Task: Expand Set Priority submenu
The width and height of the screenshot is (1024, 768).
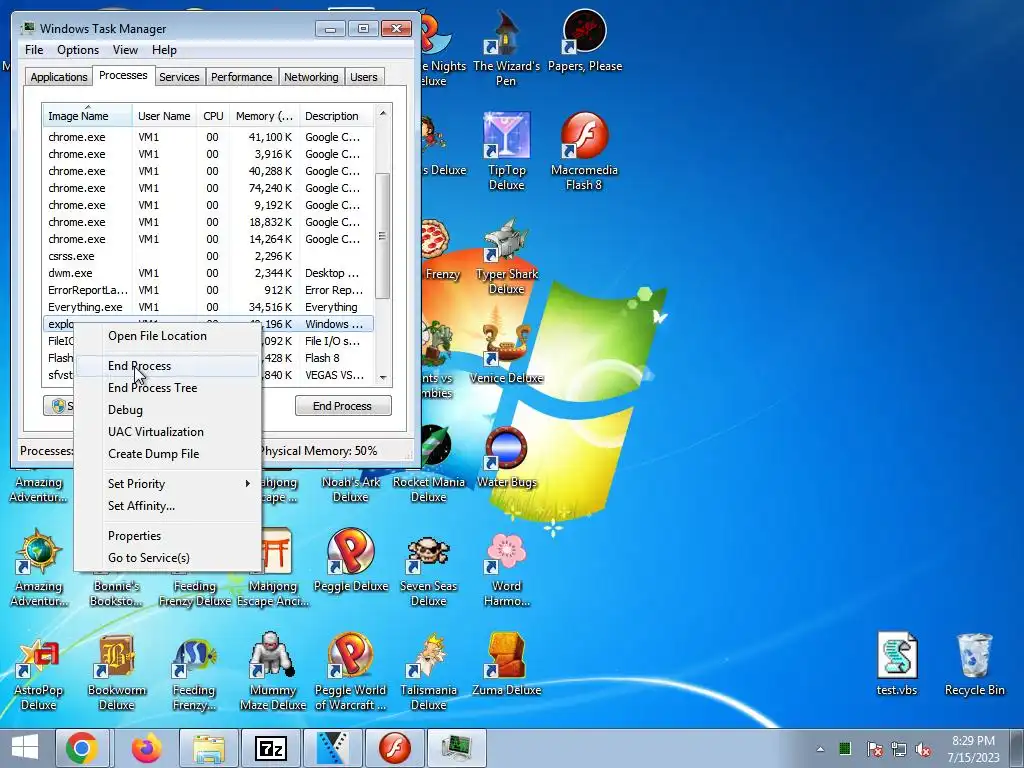Action: click(x=168, y=484)
